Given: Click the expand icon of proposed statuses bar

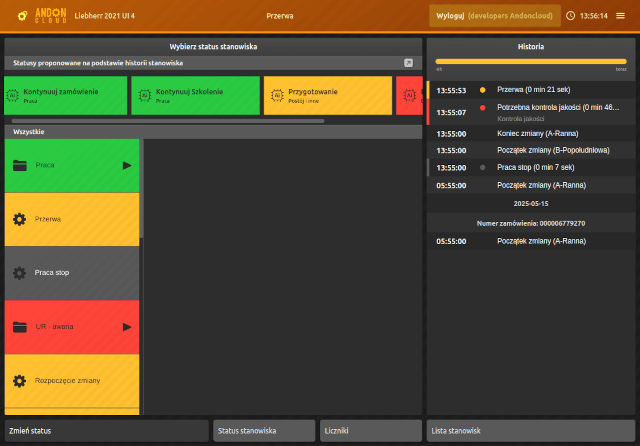Looking at the screenshot, I should coord(408,63).
